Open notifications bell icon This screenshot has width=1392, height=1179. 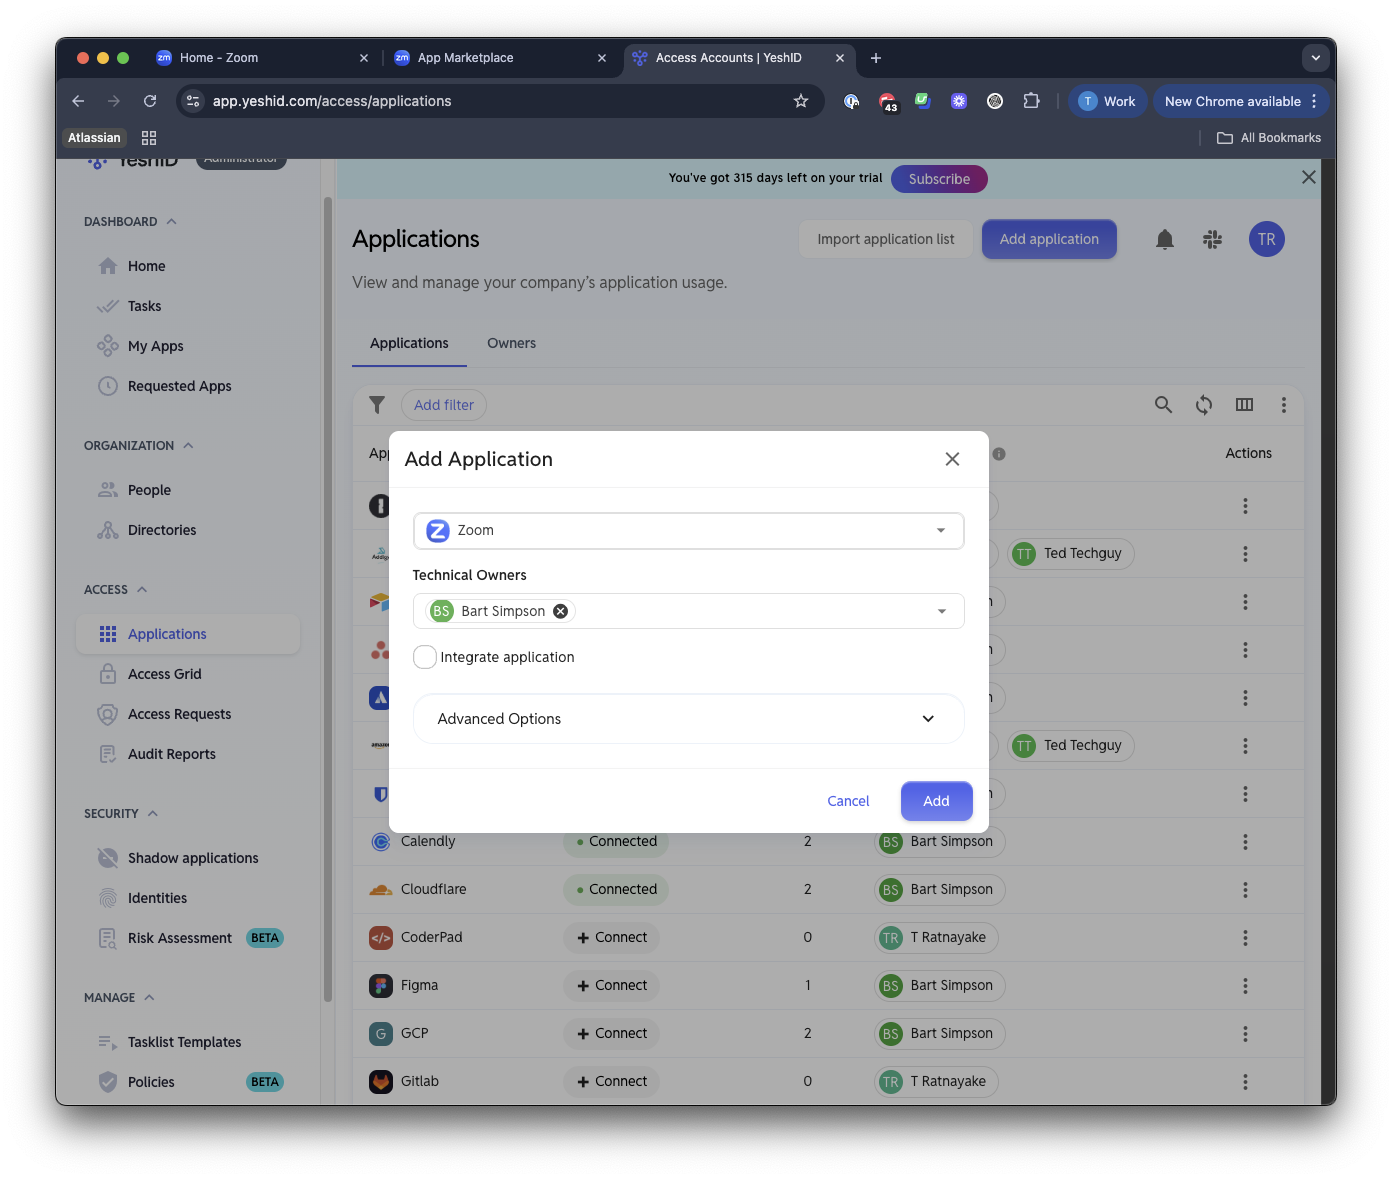pos(1165,239)
